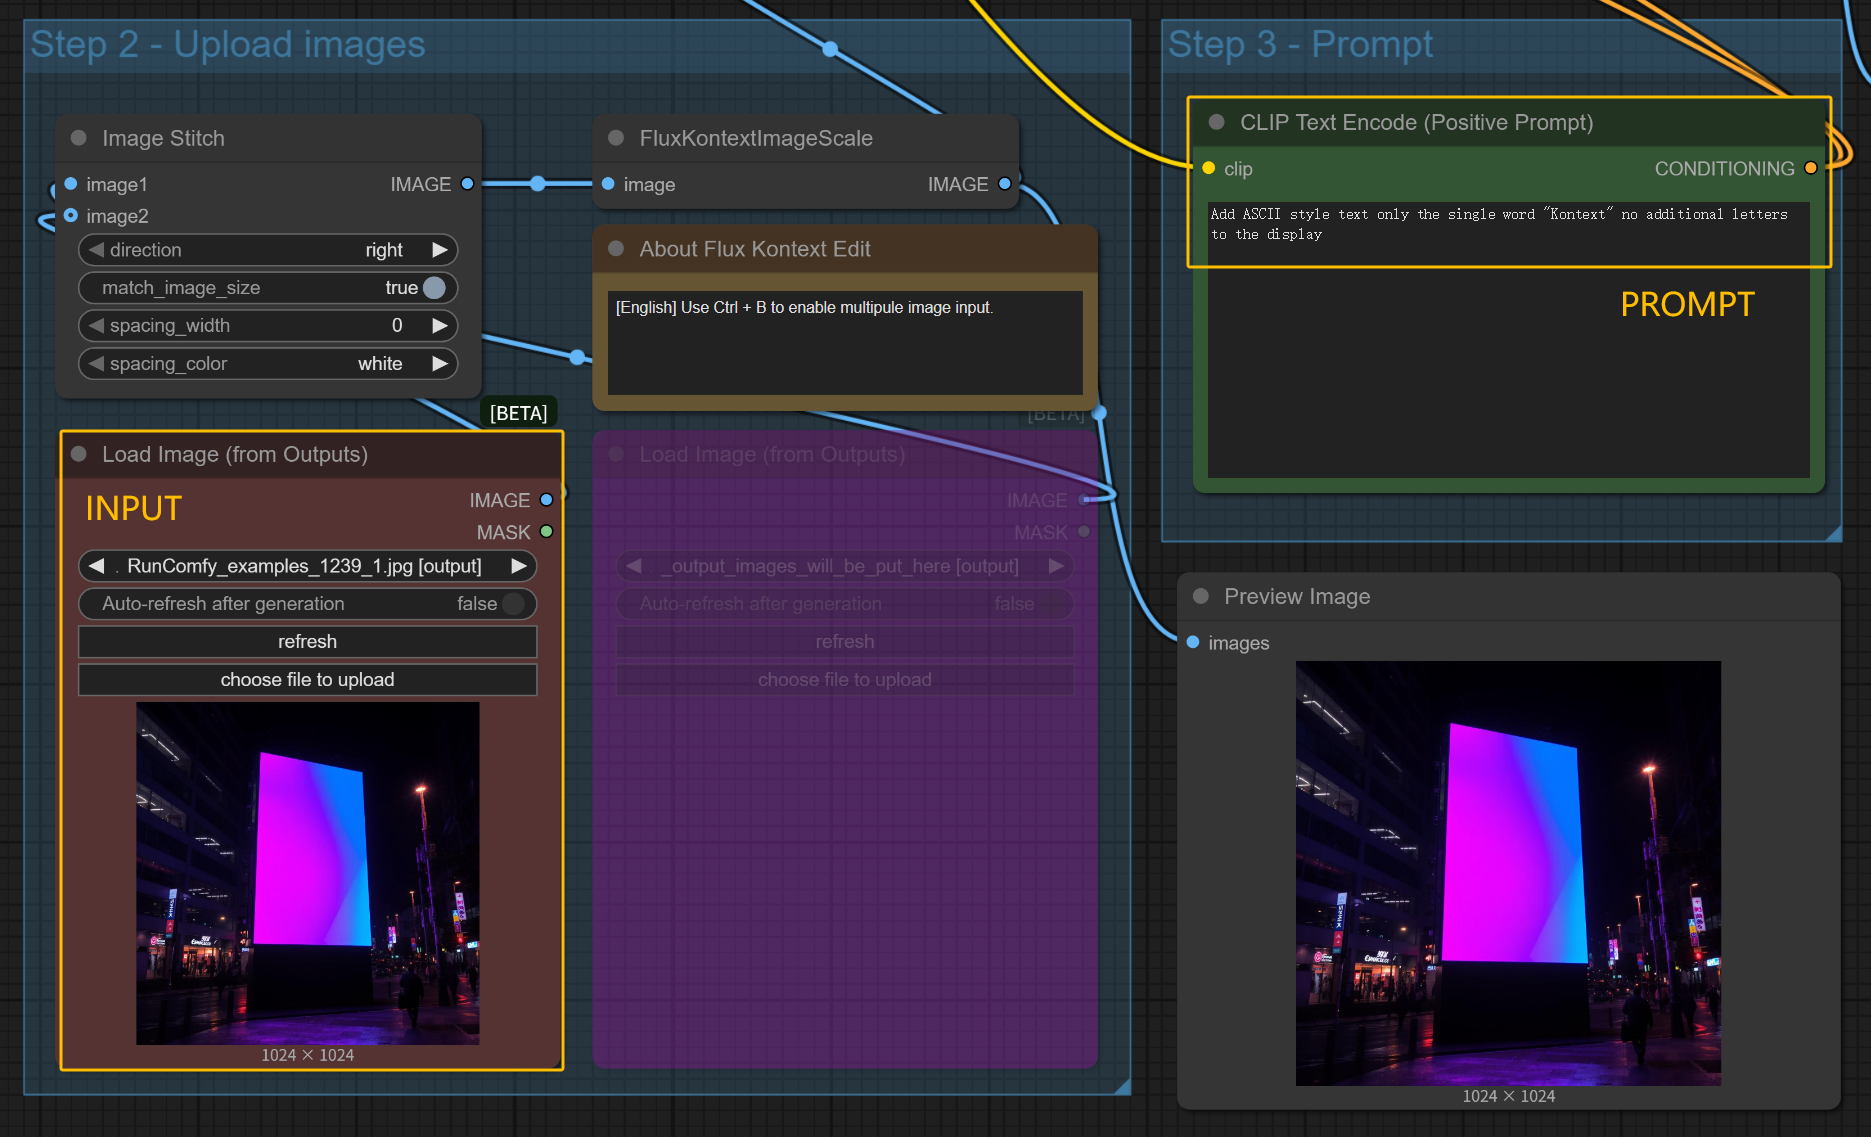The image size is (1871, 1137).
Task: Open spacing_color dropdown showing white
Action: (x=268, y=364)
